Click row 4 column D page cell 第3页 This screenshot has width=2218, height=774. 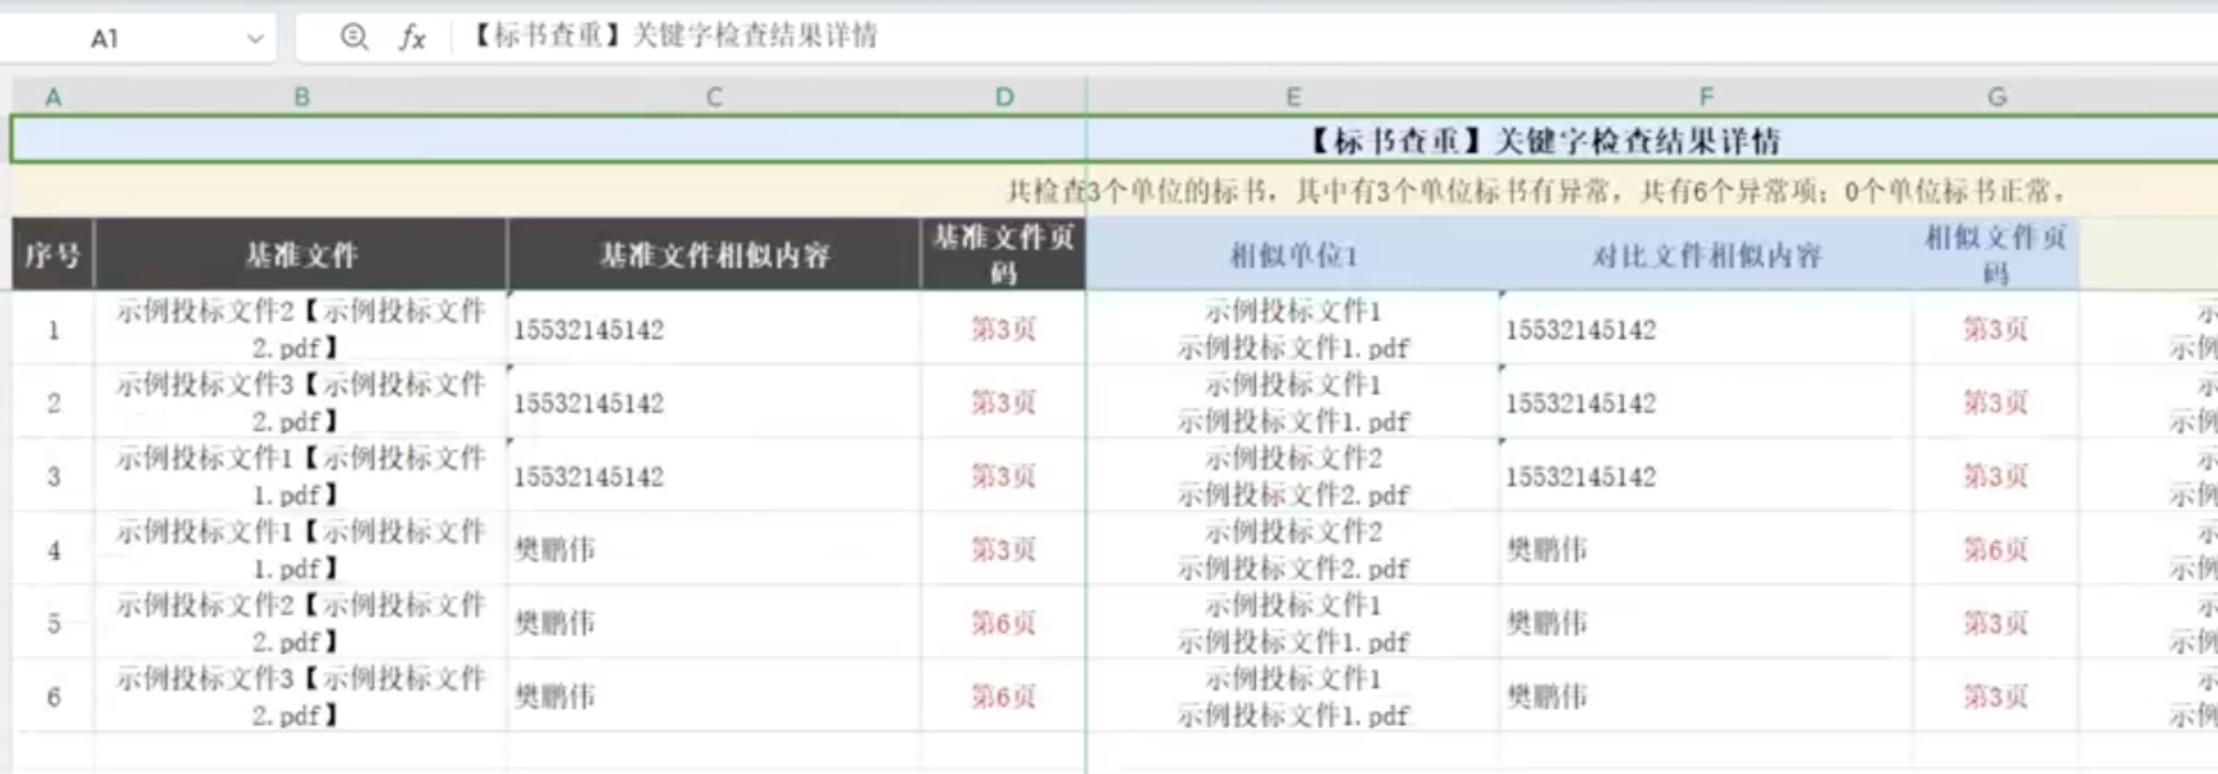tap(1004, 549)
